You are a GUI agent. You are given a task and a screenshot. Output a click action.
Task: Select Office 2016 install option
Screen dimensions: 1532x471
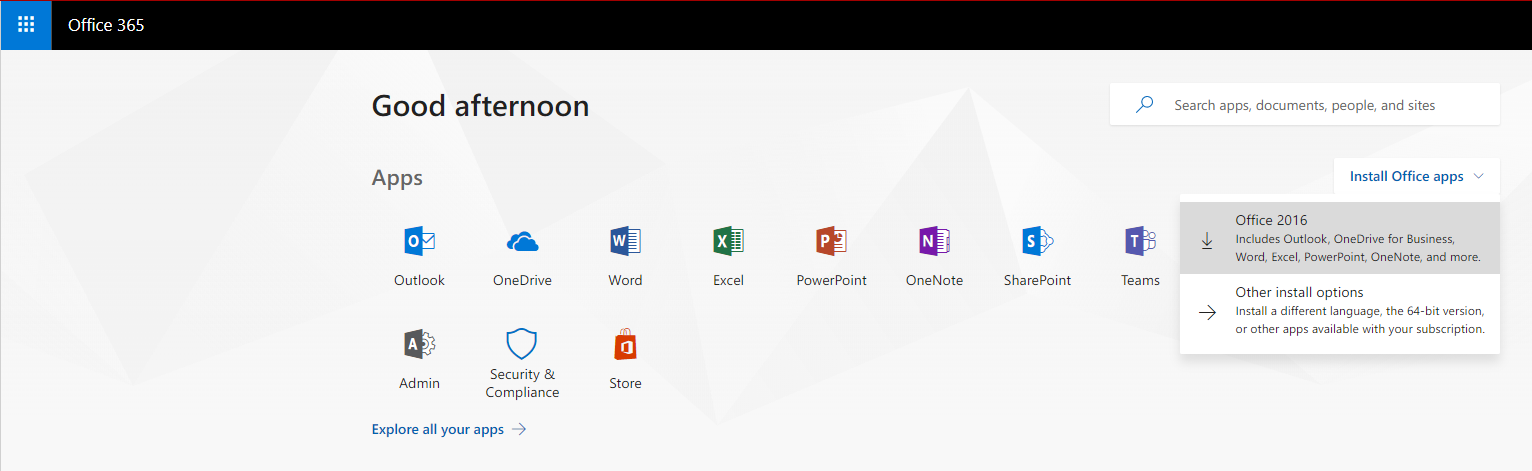tap(1339, 238)
